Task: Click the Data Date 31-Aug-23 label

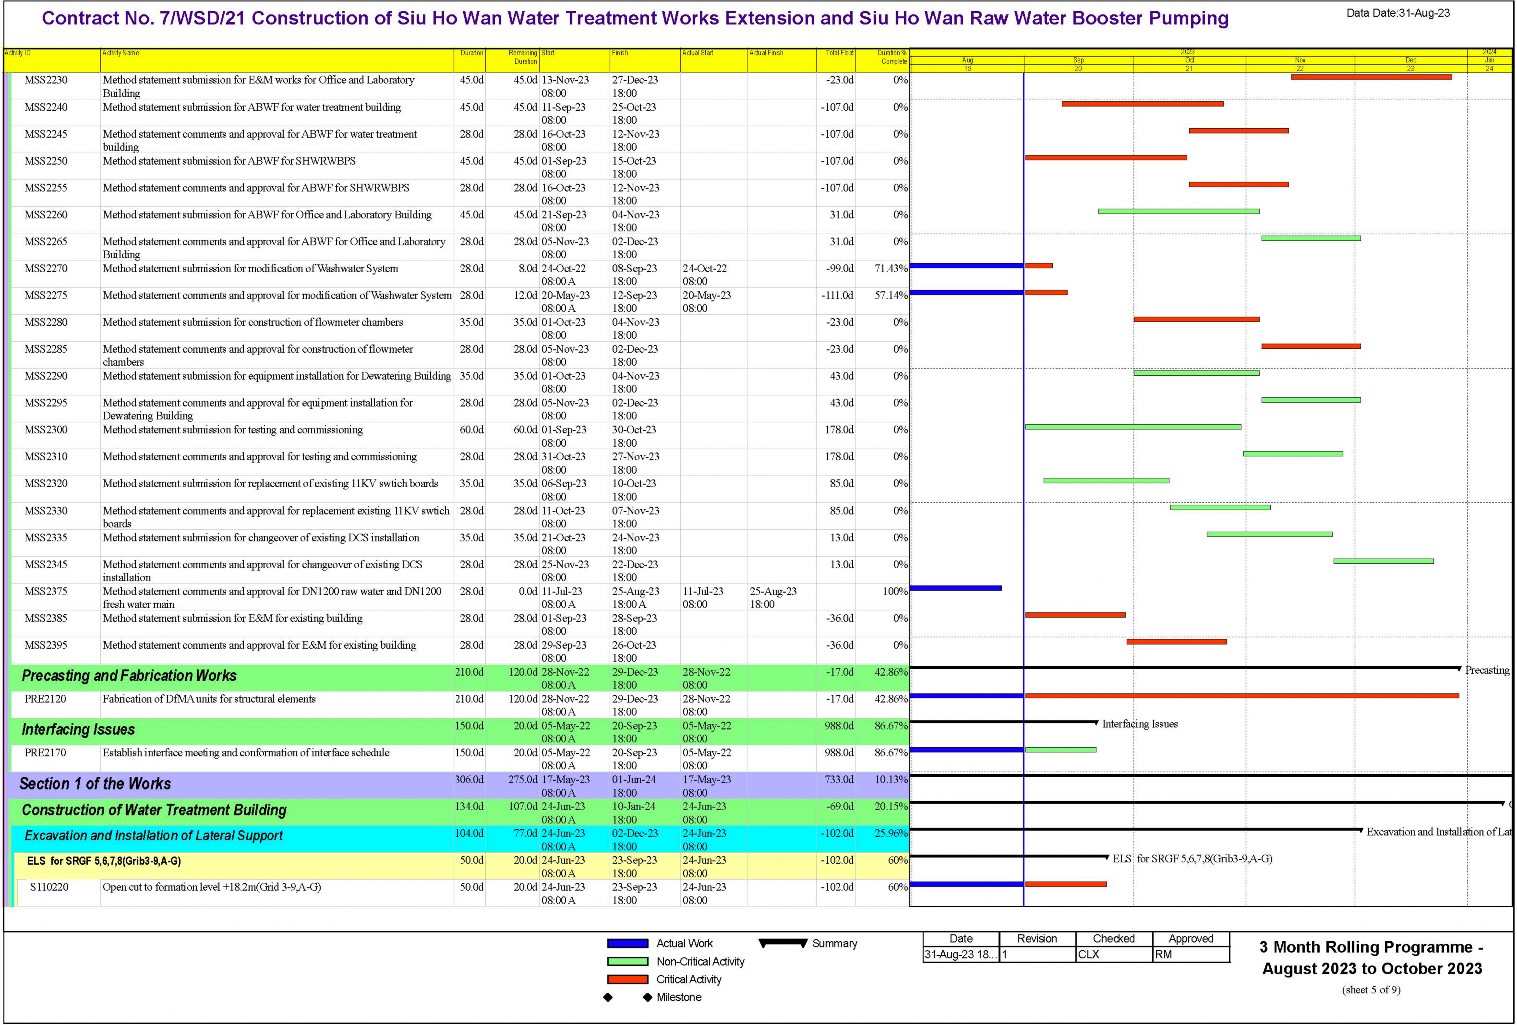Action: (x=1398, y=13)
